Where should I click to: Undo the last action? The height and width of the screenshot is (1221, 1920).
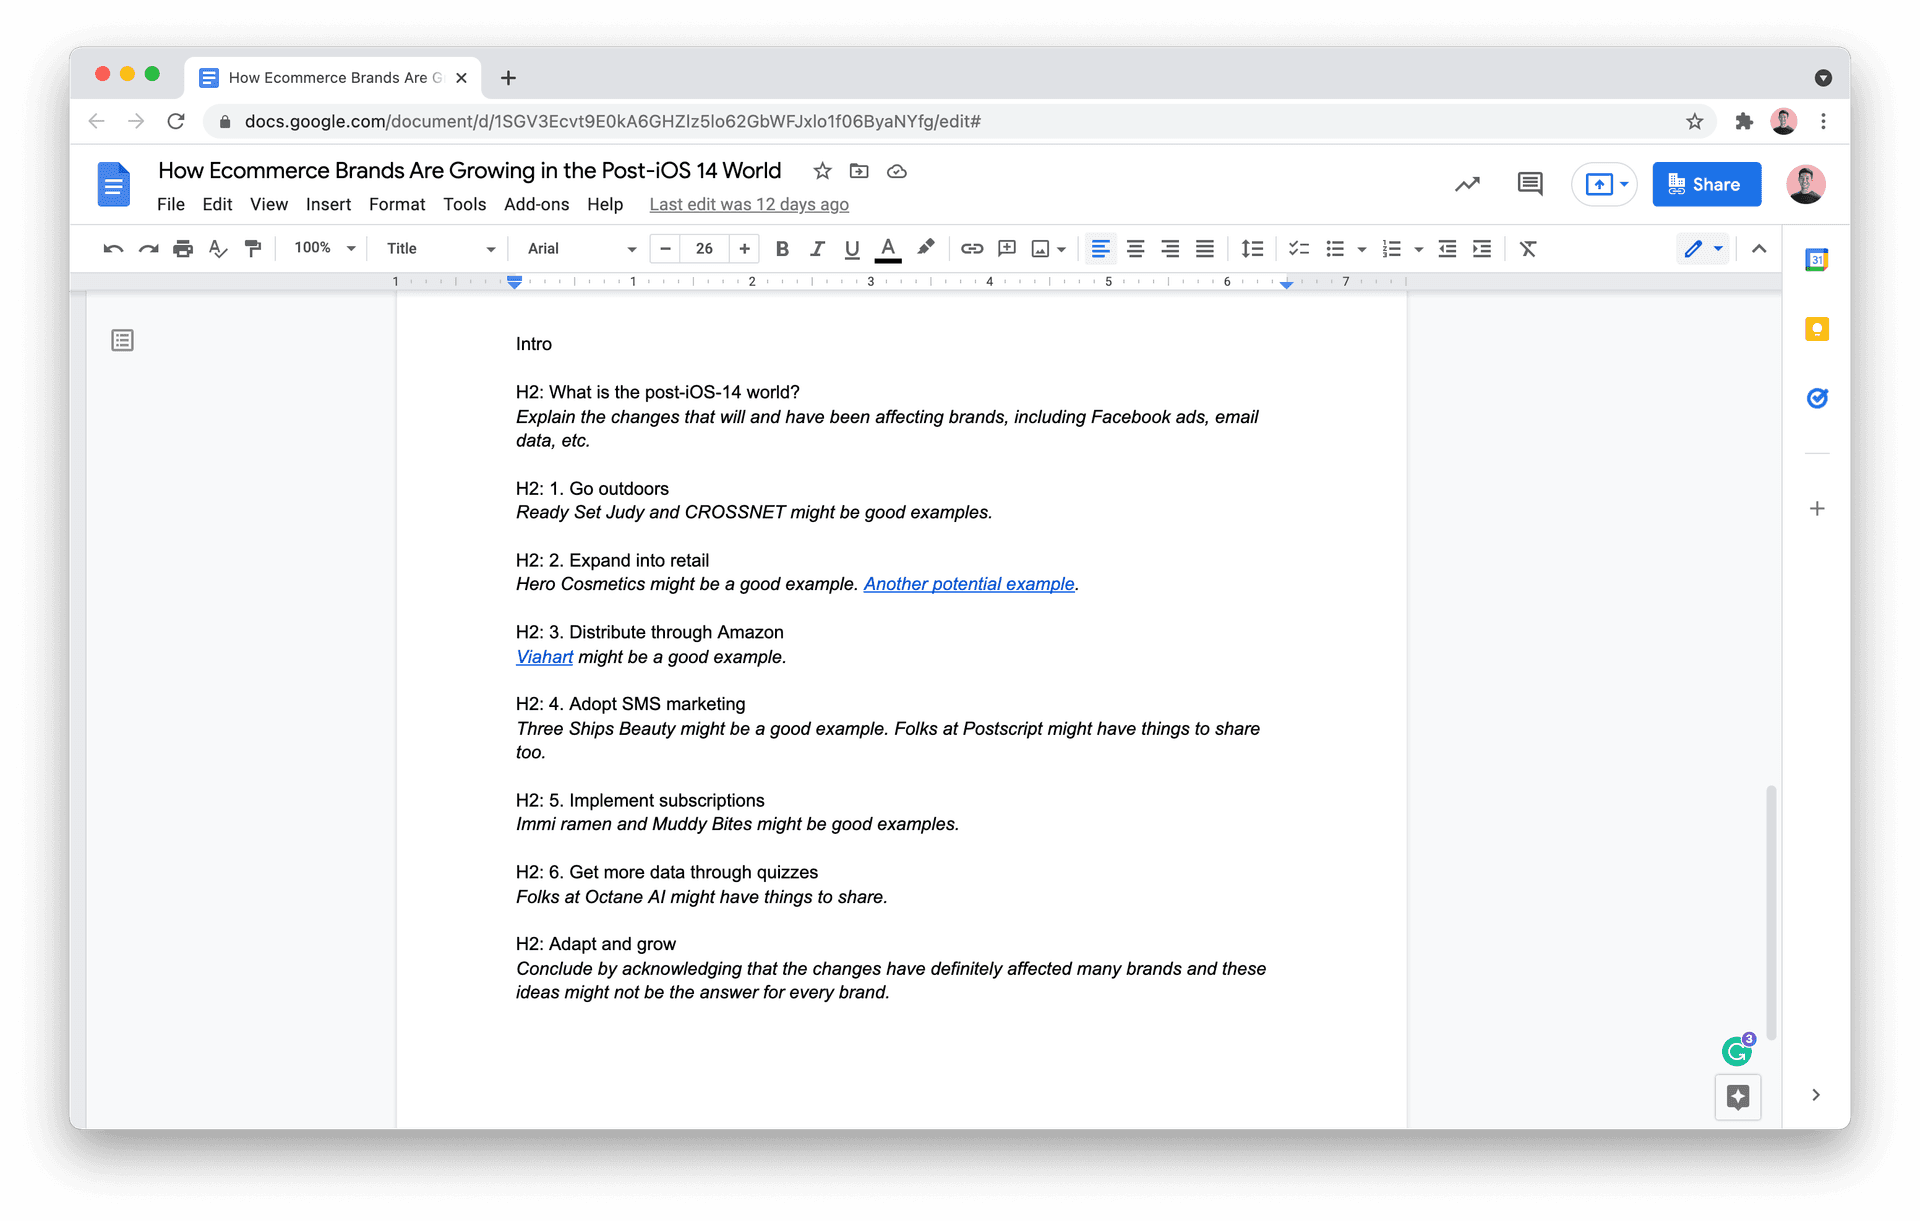point(113,249)
